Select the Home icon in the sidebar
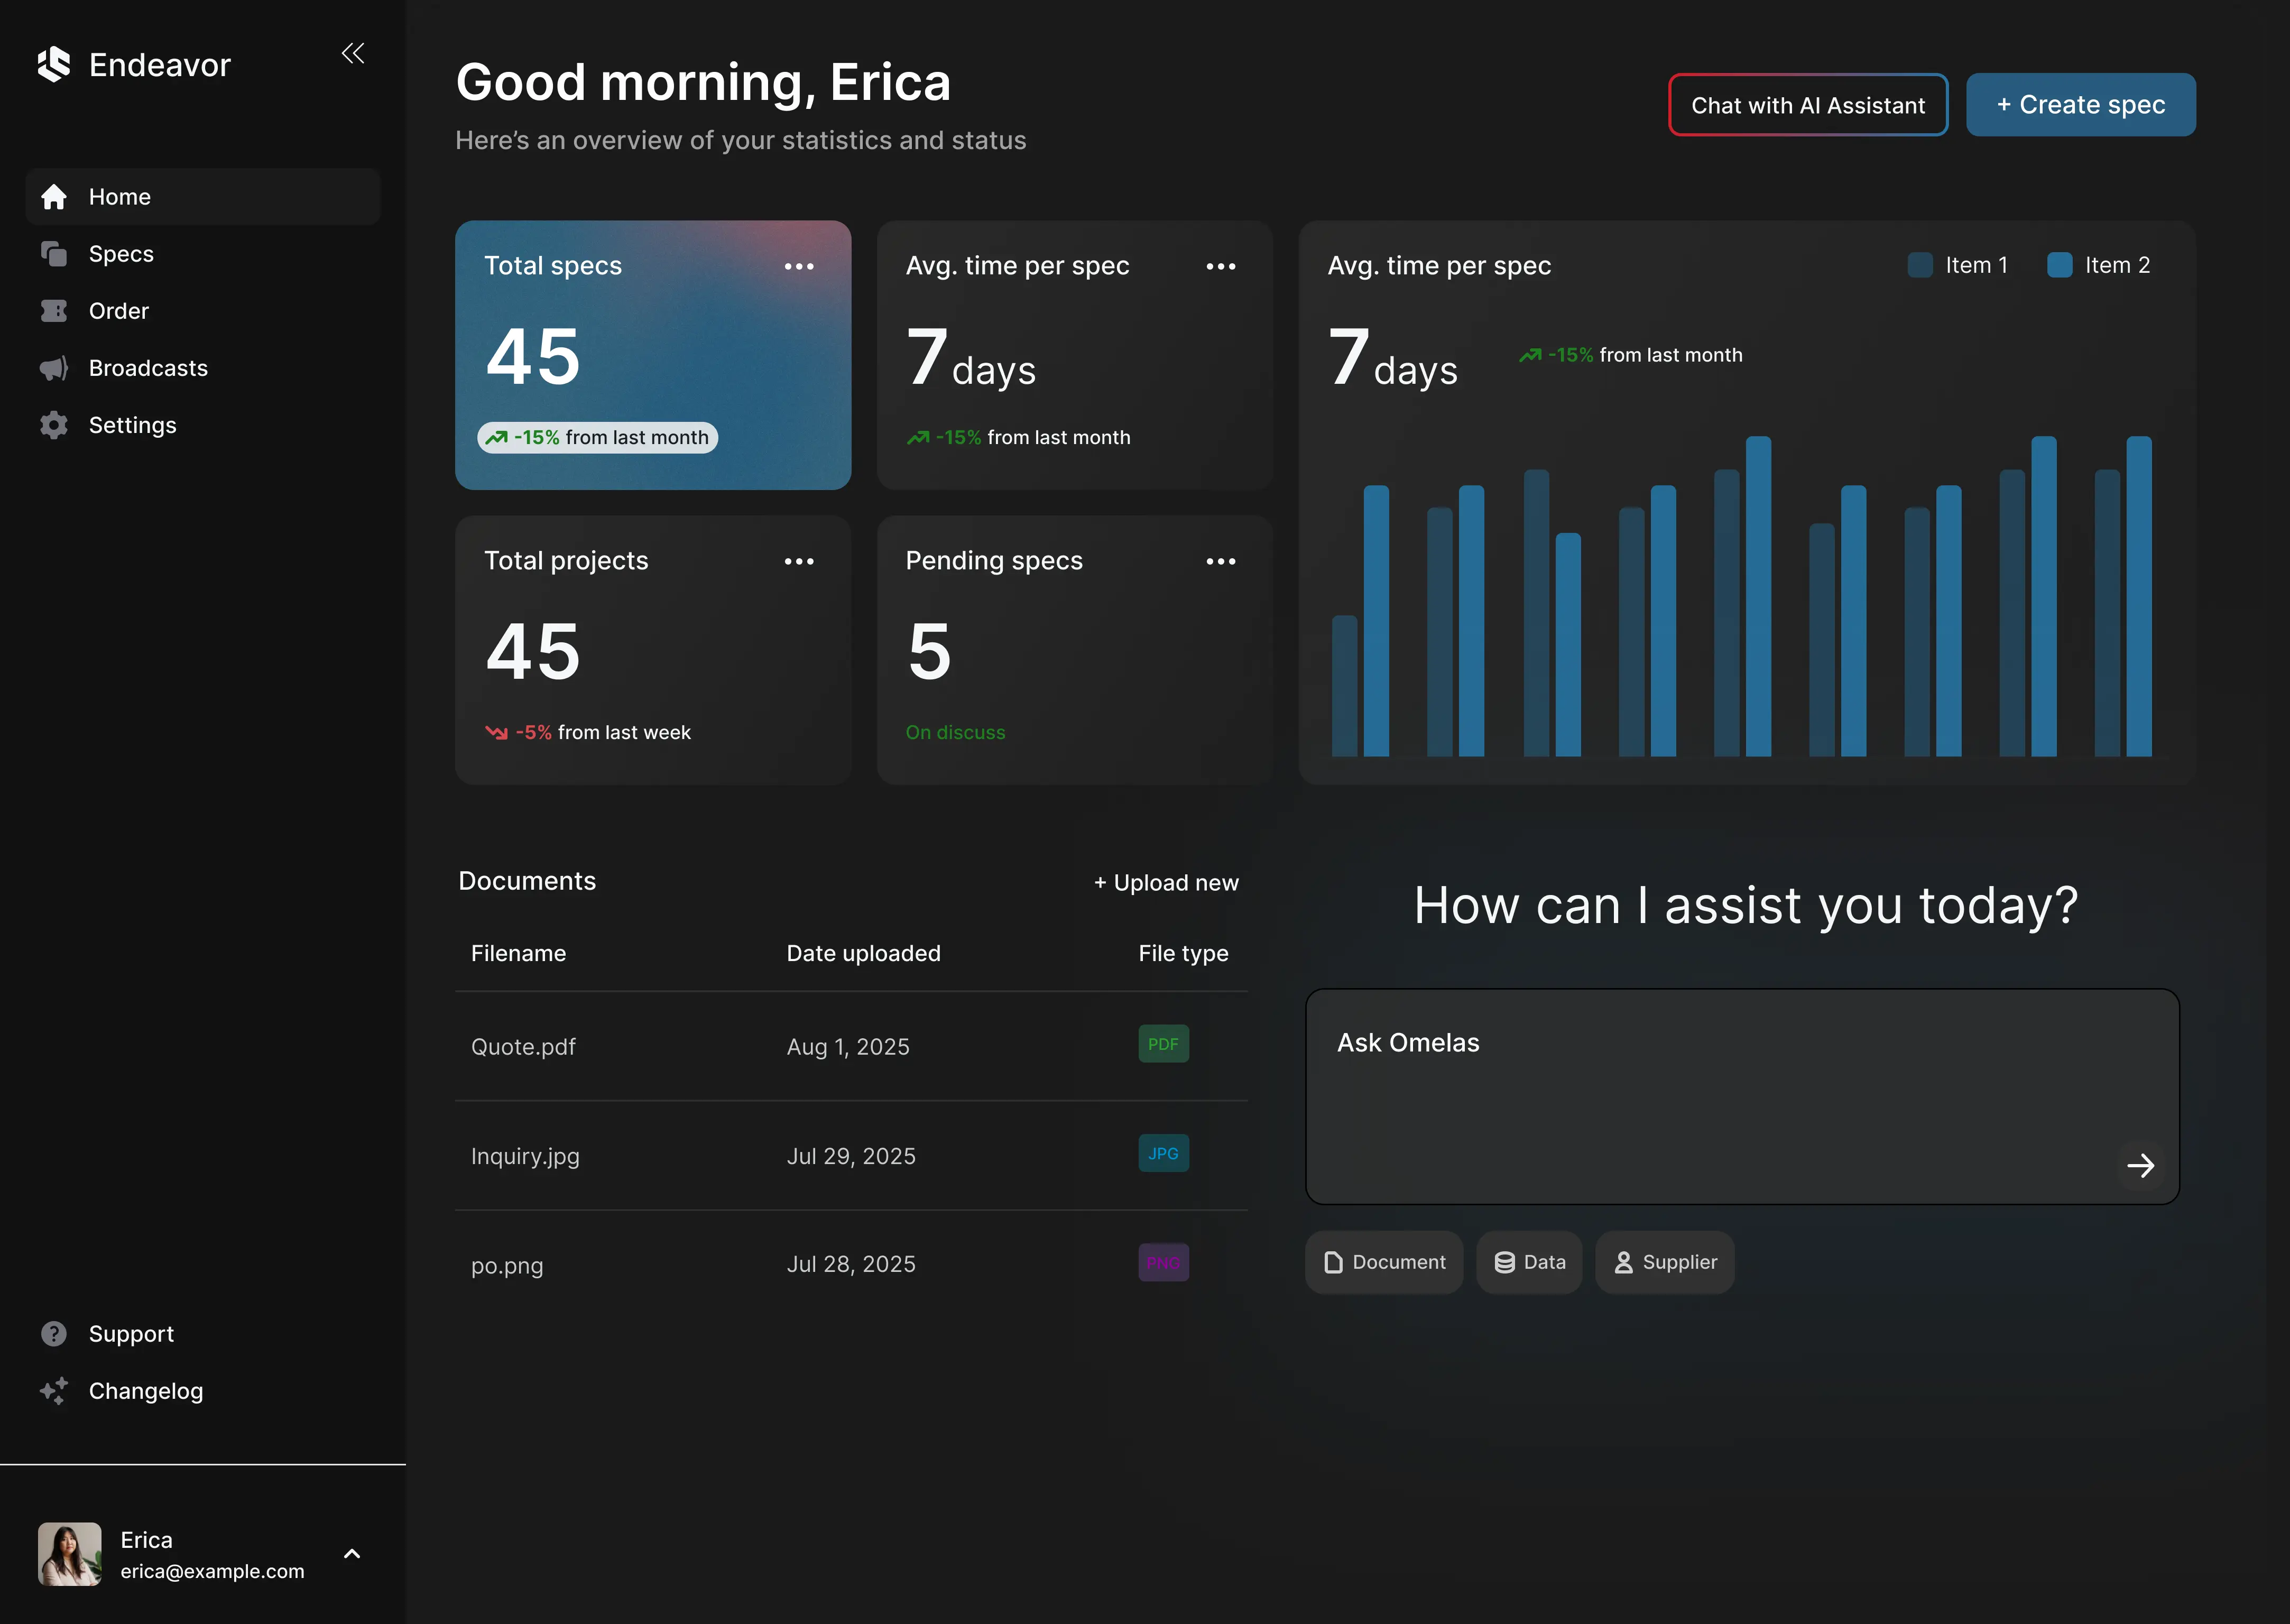Screen dimensions: 2290x1624 click(53, 196)
